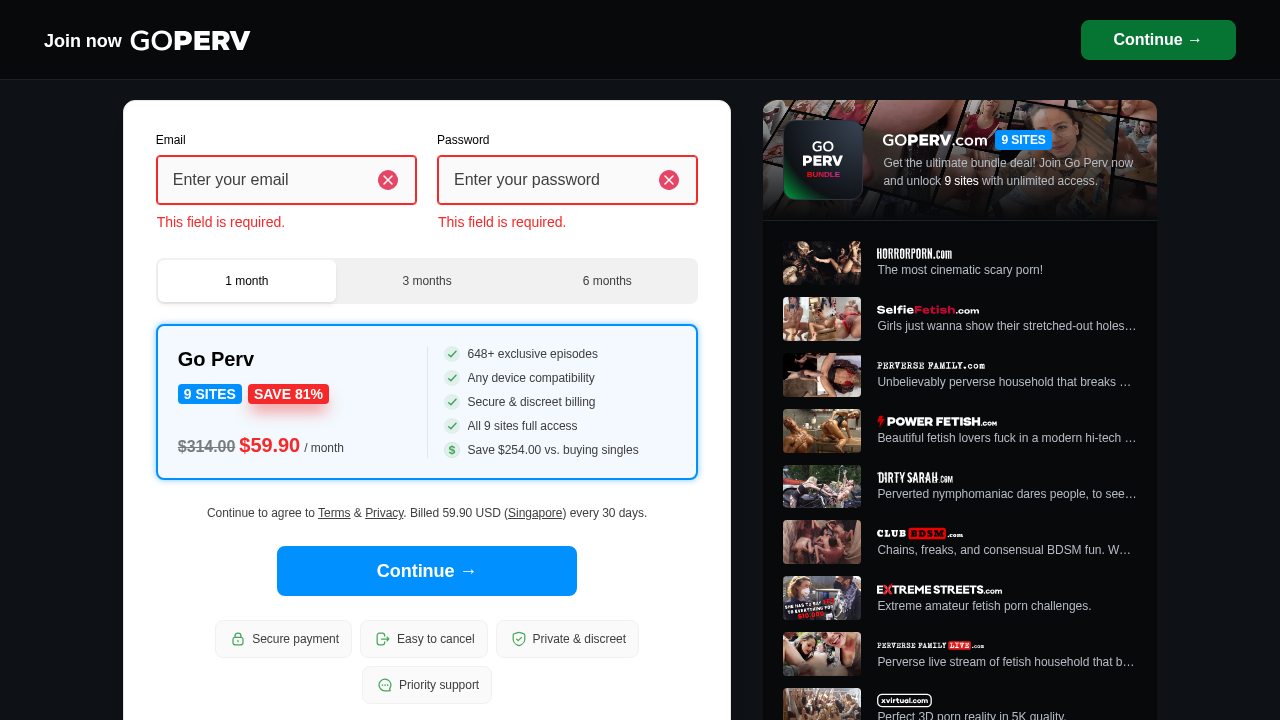Click the red X icon in the password field

(x=669, y=180)
